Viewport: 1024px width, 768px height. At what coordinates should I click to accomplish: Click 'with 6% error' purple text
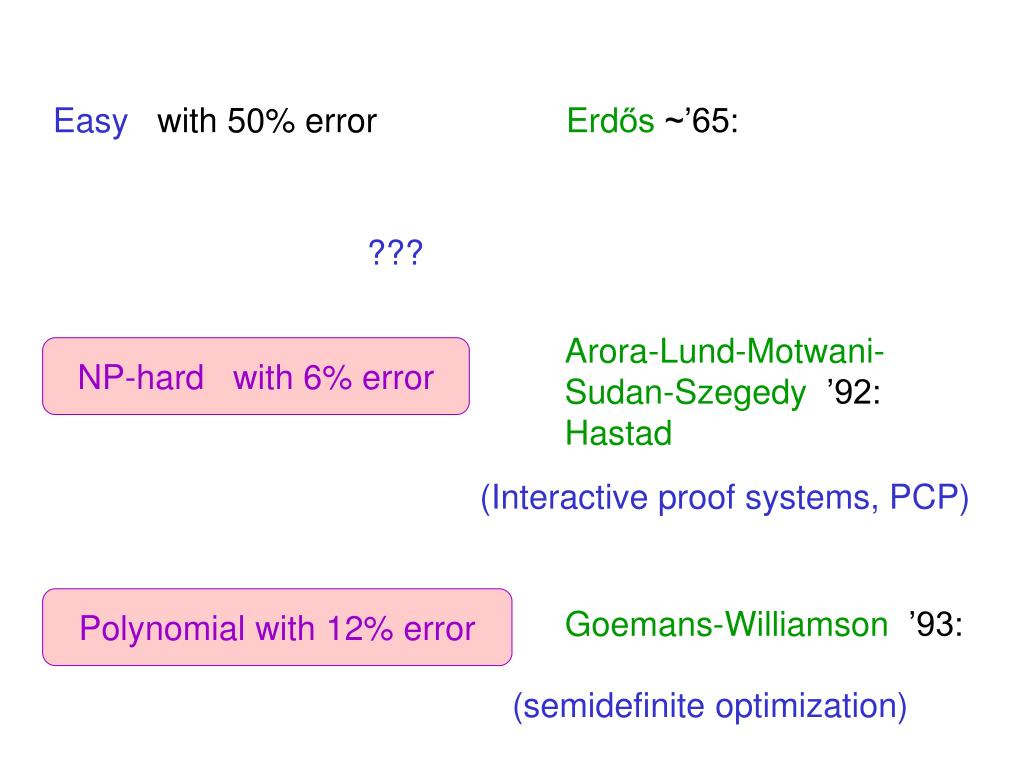coord(333,377)
